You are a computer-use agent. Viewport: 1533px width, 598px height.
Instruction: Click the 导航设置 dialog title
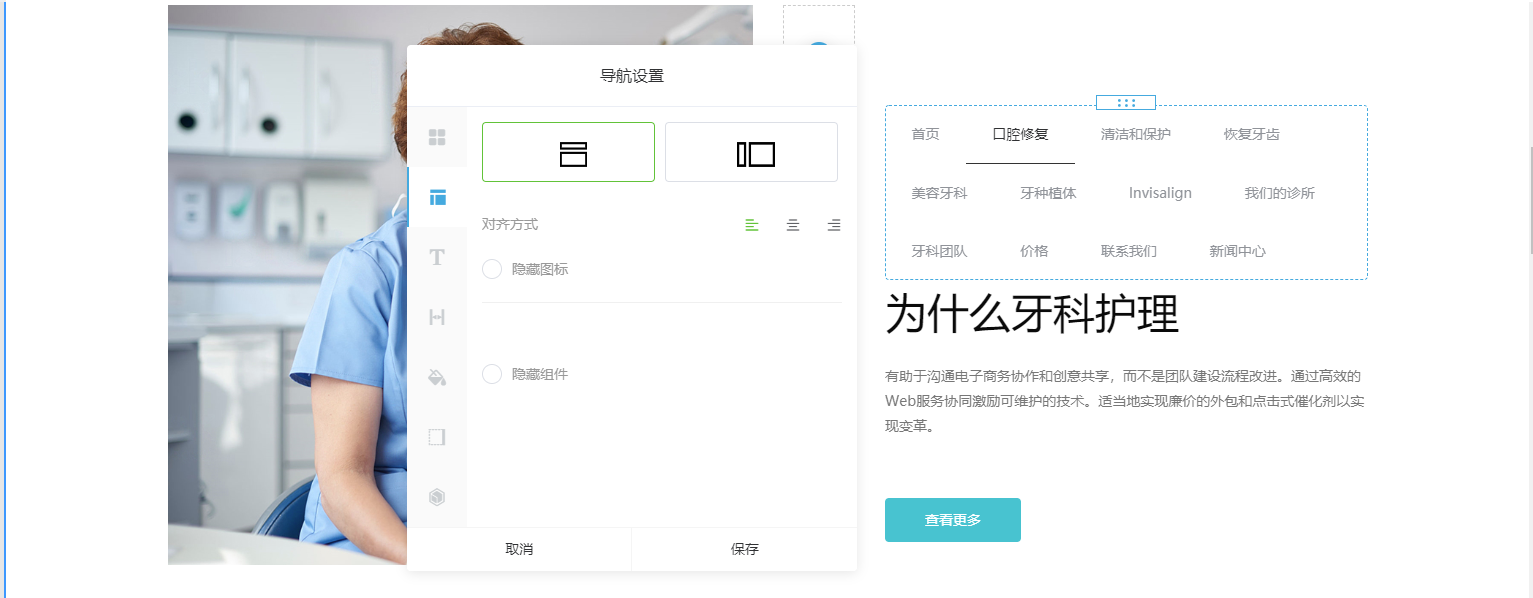point(632,76)
